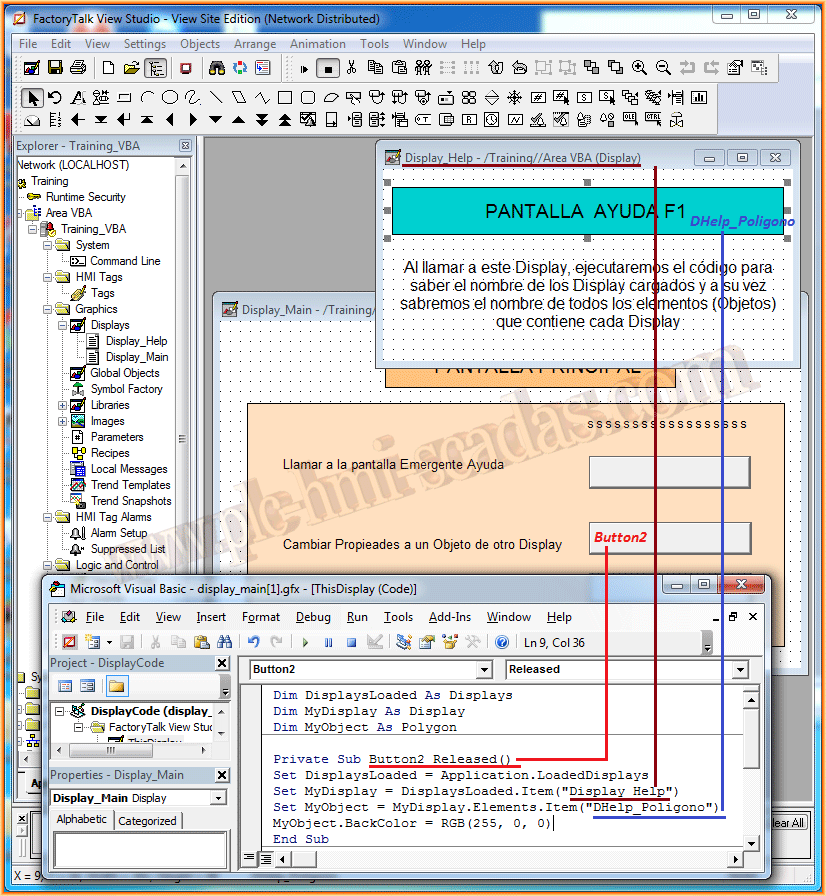This screenshot has height=896, width=826.
Task: Toggle Folders view in Project pane
Action: (x=116, y=686)
